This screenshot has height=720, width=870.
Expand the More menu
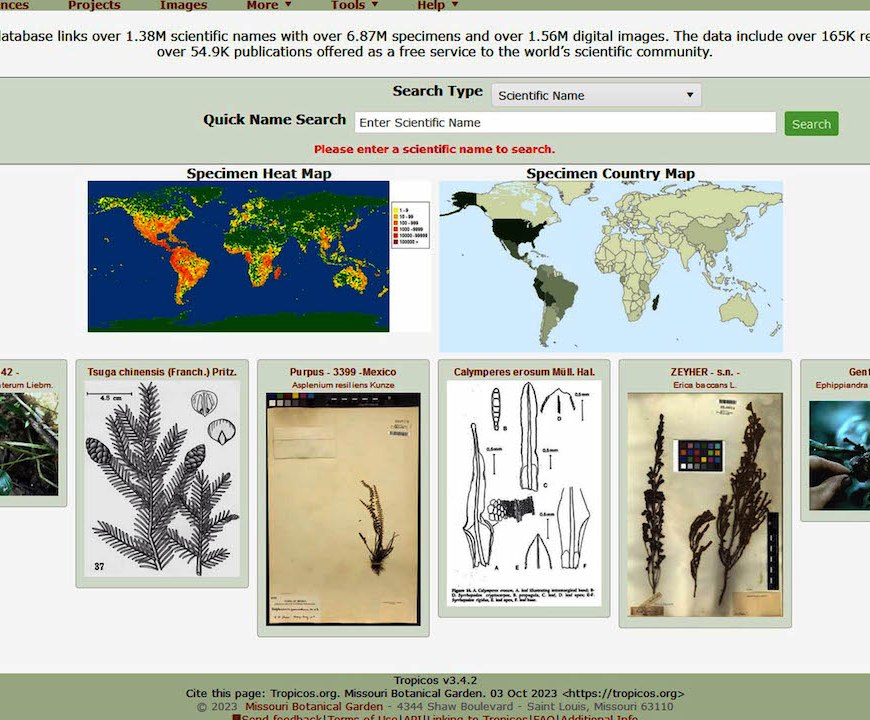click(268, 5)
